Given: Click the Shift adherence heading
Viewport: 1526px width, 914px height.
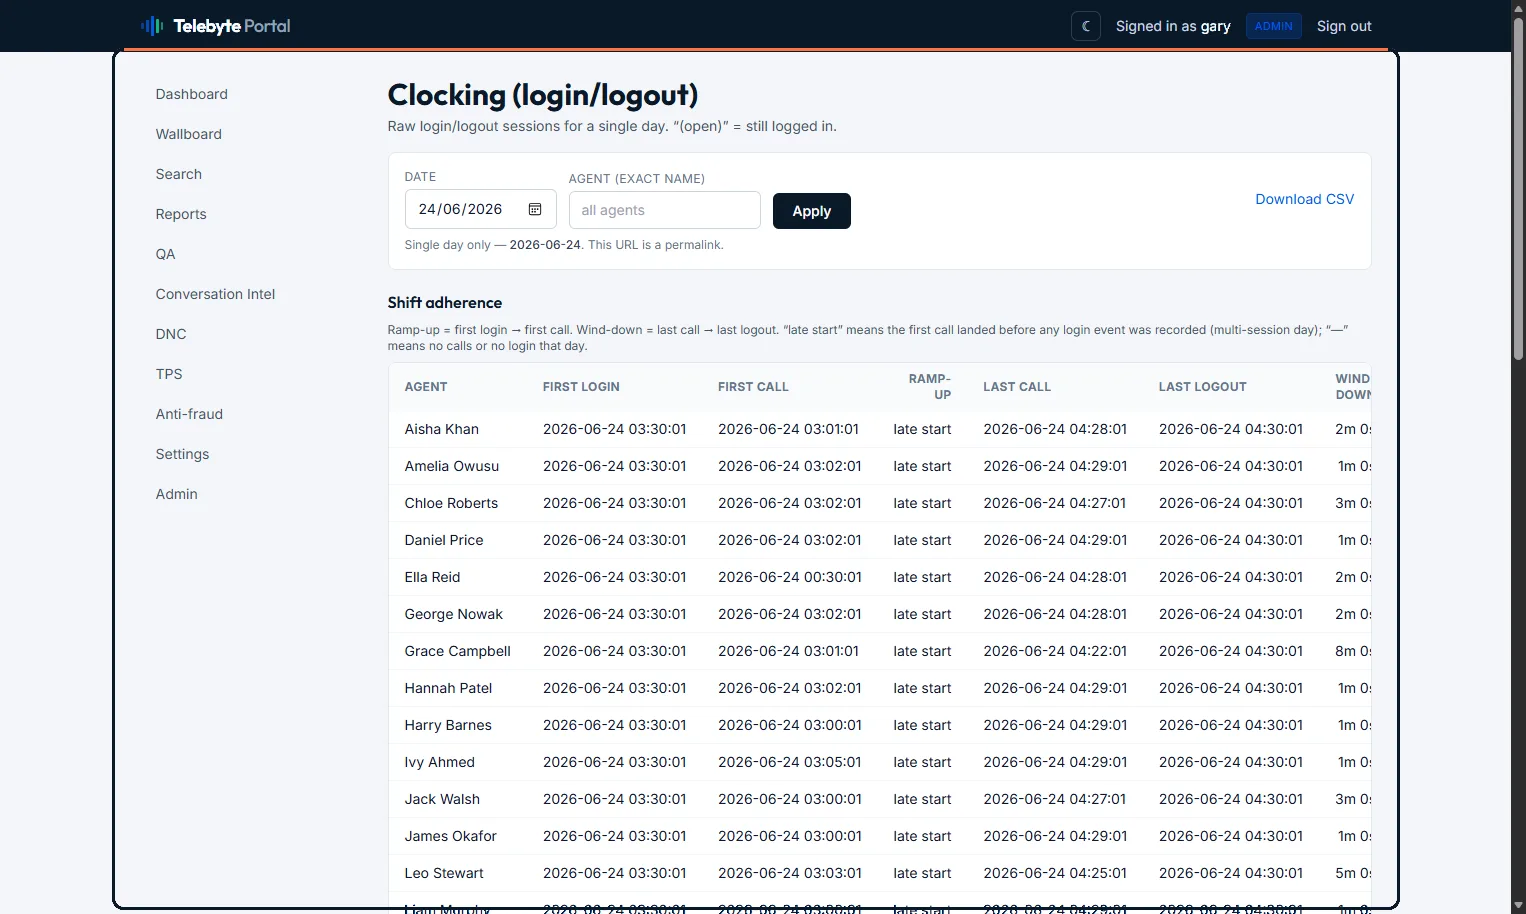Looking at the screenshot, I should (445, 303).
